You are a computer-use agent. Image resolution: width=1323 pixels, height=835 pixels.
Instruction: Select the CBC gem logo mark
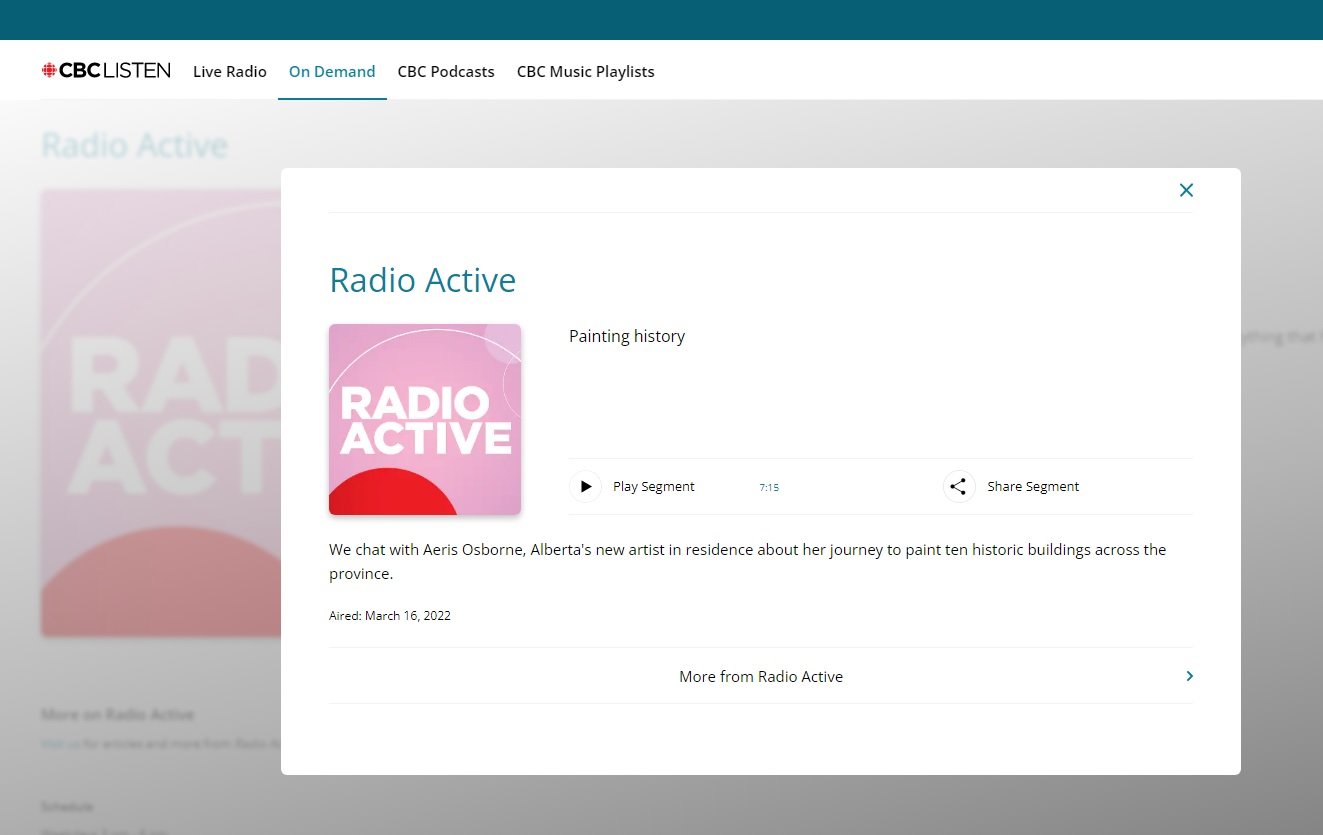(50, 70)
